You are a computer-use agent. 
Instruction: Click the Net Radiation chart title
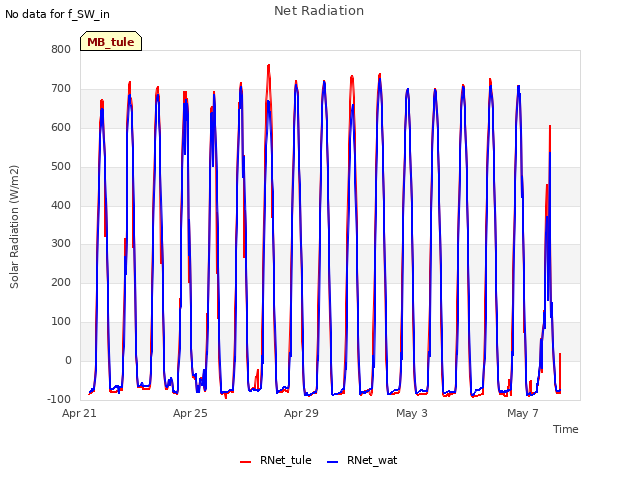coord(319,11)
